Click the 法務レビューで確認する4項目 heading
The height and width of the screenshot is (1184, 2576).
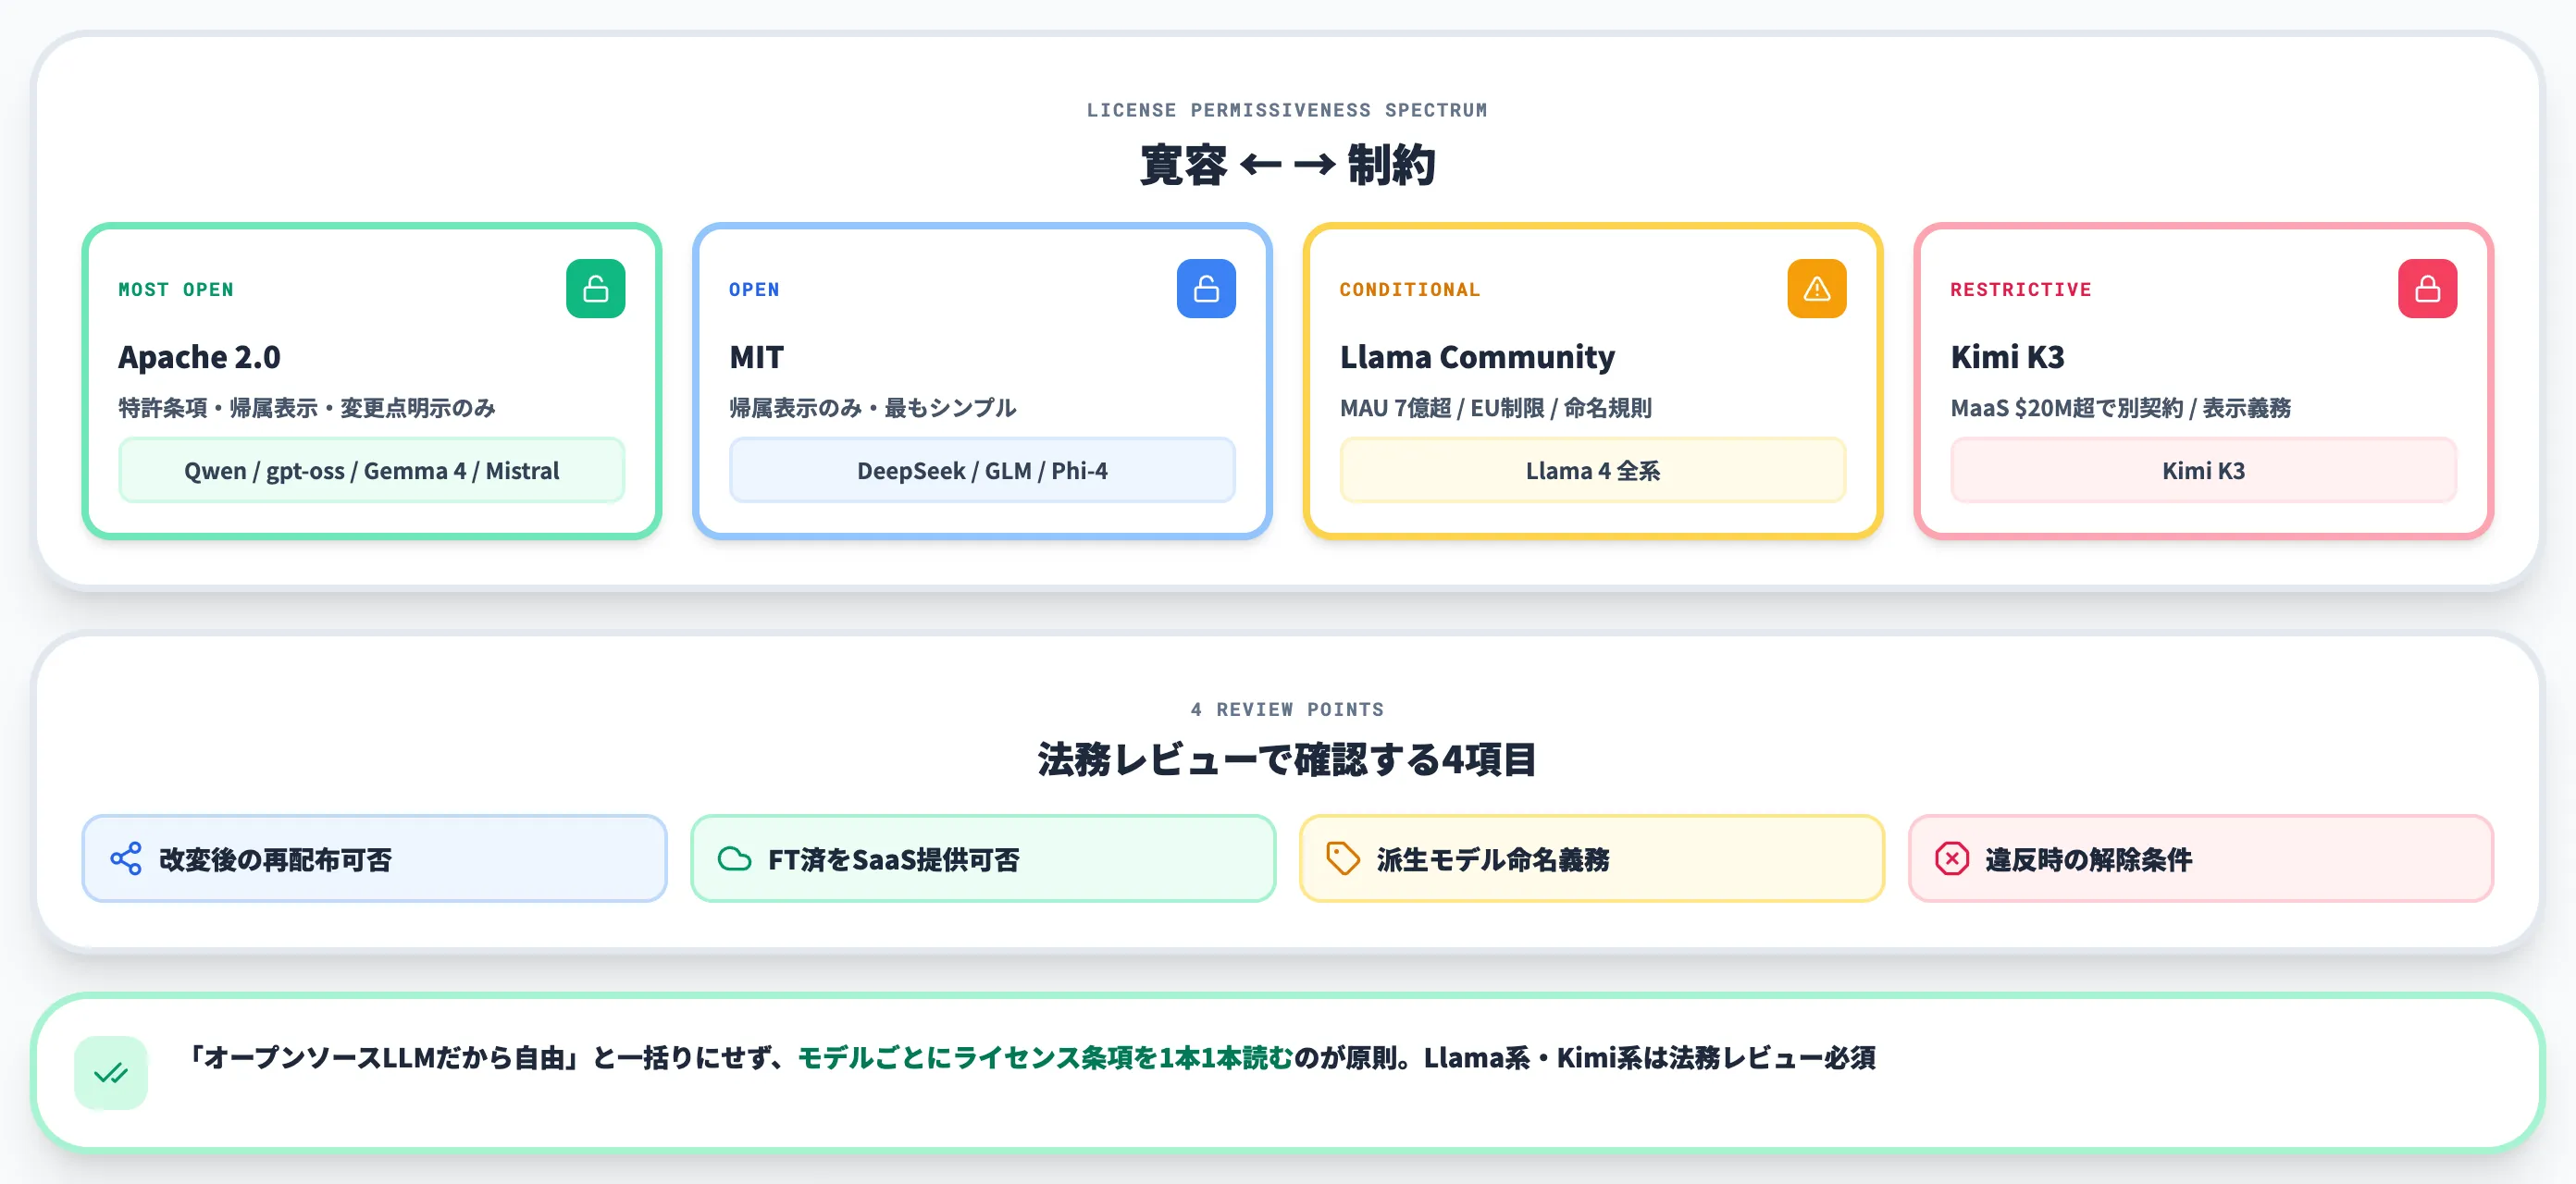coord(1288,760)
